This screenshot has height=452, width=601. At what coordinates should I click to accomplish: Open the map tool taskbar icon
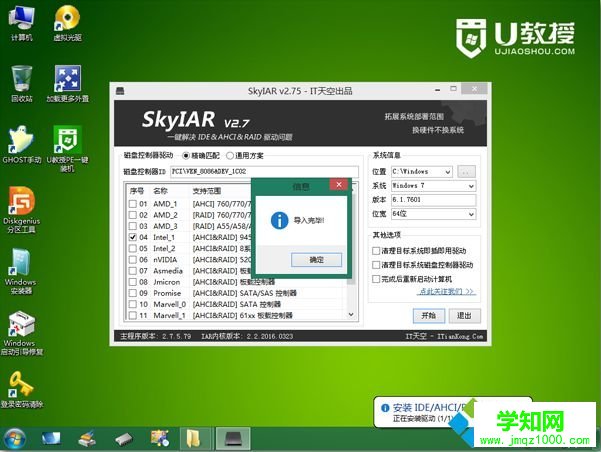coord(160,439)
